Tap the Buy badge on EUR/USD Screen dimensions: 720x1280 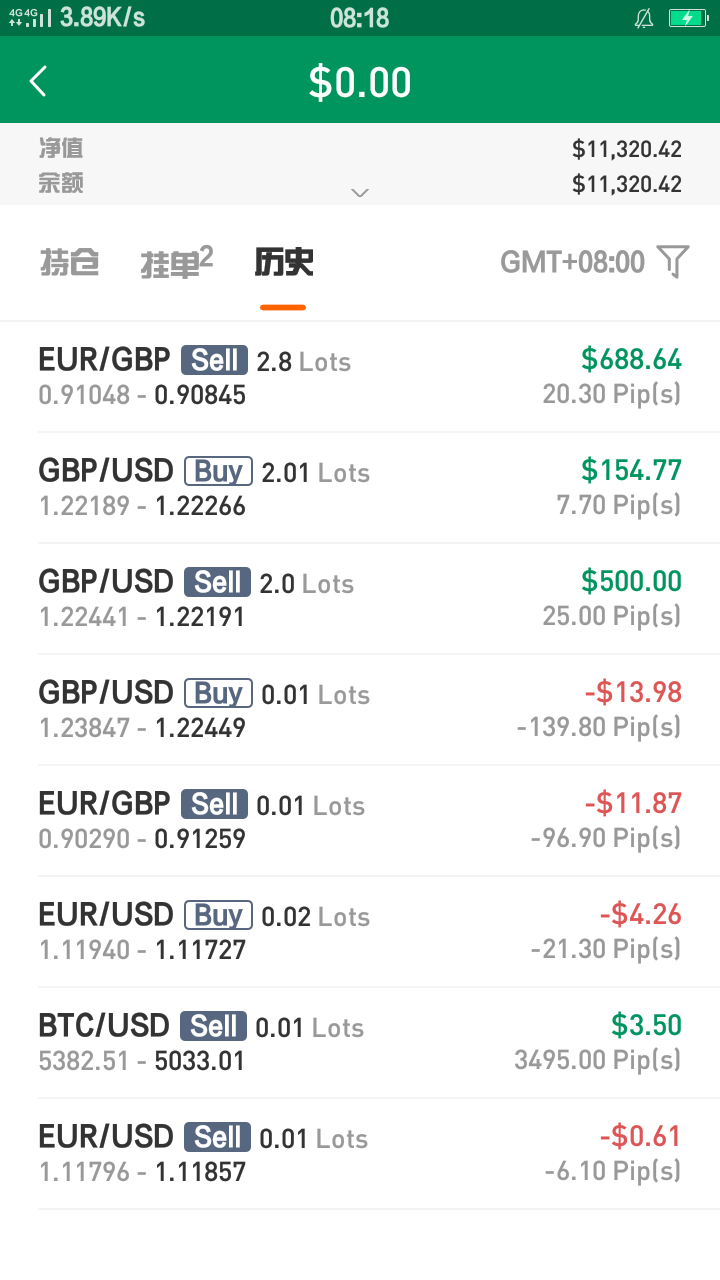[218, 915]
